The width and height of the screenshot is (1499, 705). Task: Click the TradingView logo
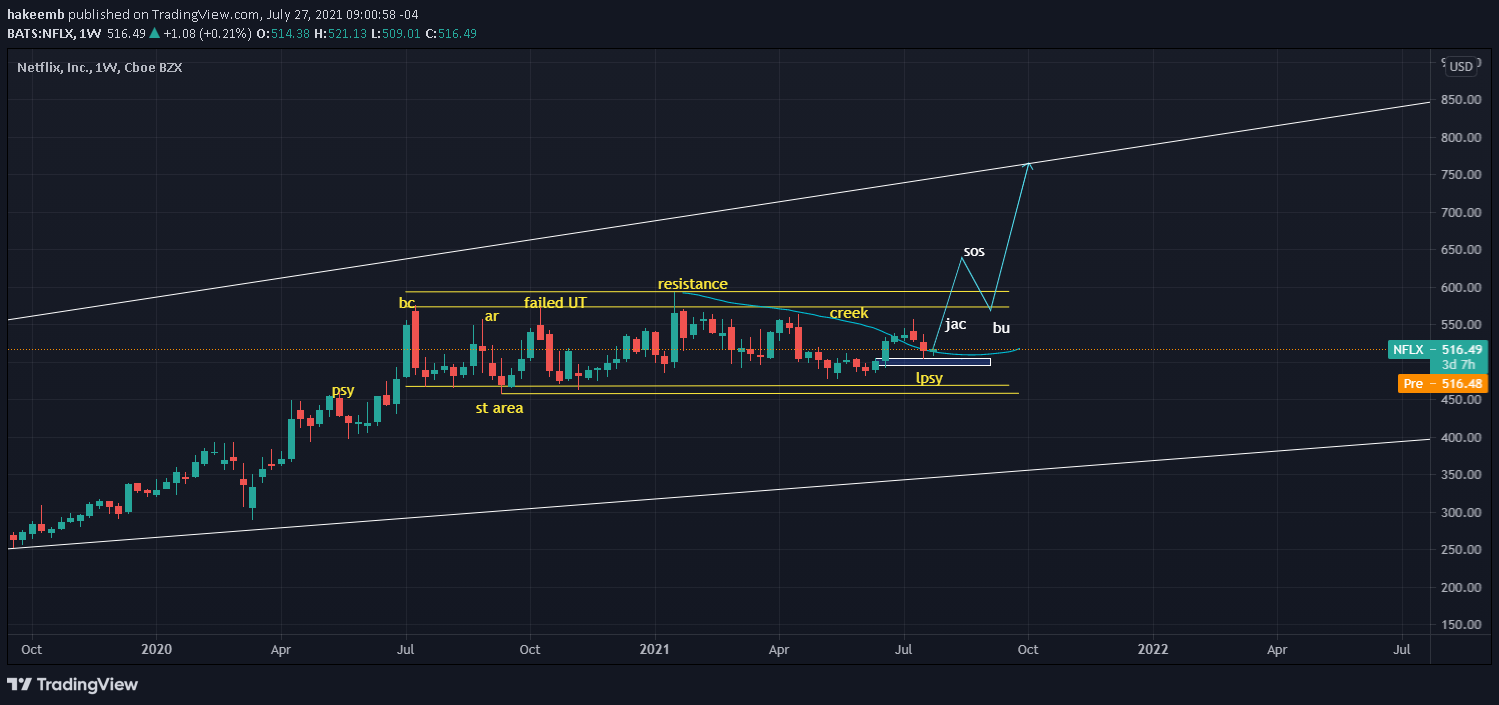[72, 685]
